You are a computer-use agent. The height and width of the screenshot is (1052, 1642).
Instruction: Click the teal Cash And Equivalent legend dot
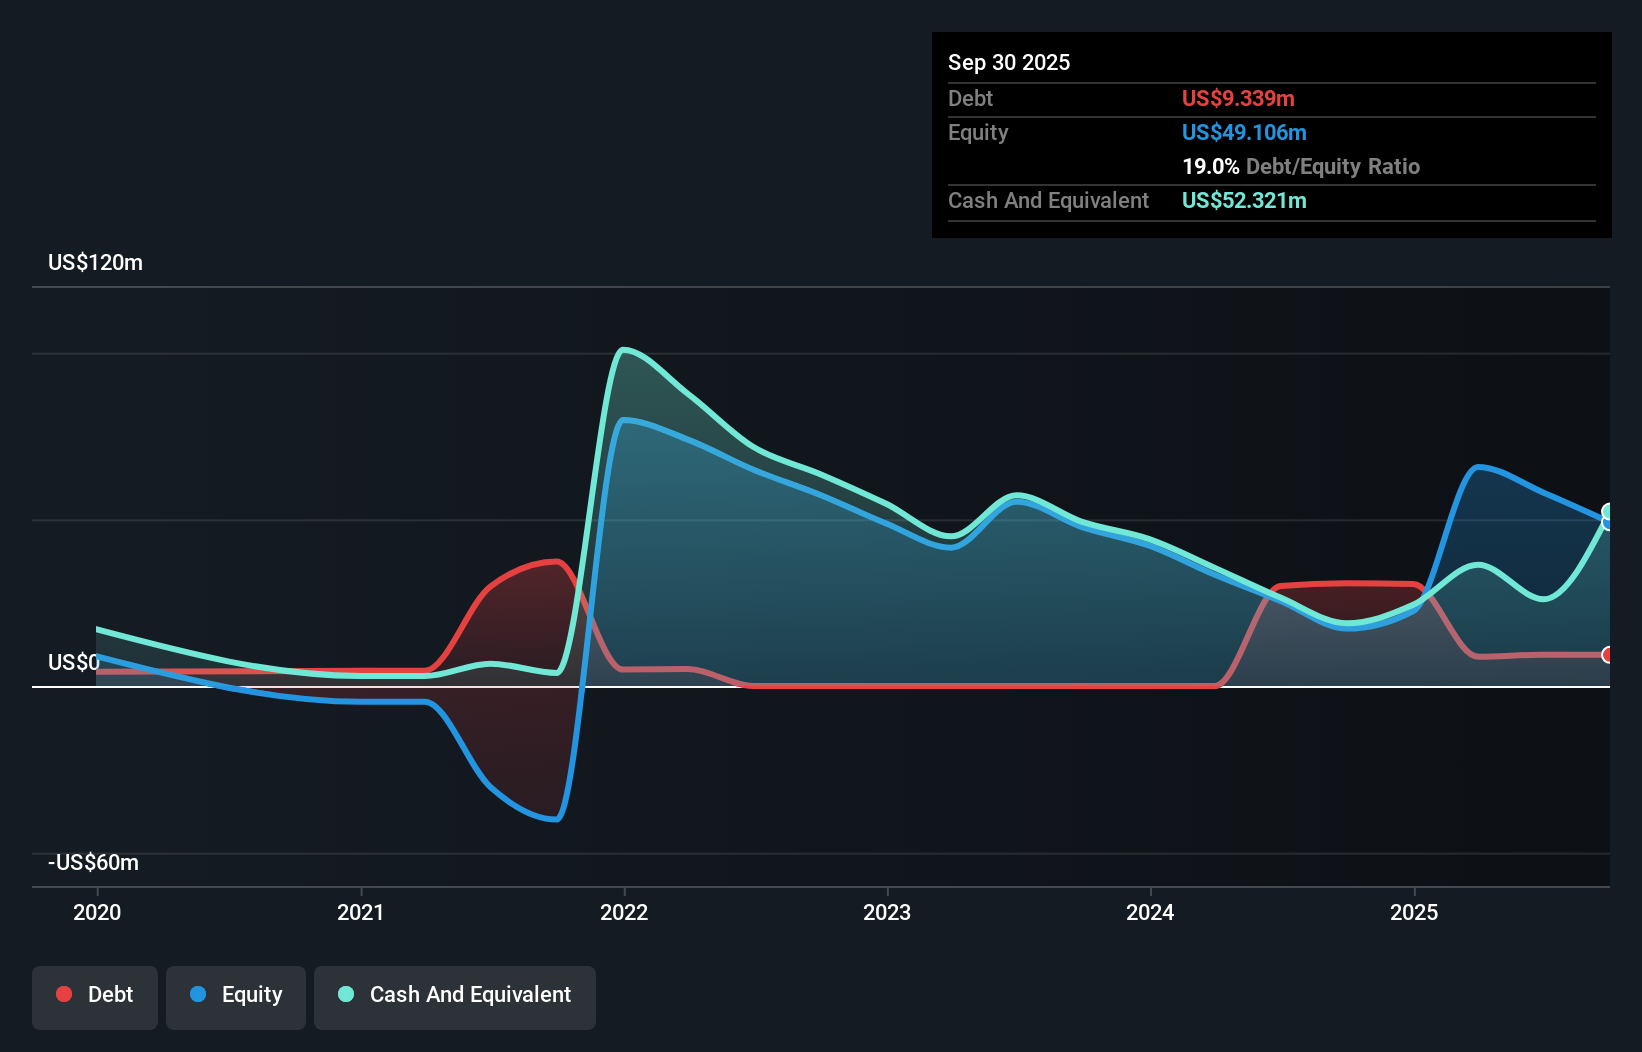(345, 994)
